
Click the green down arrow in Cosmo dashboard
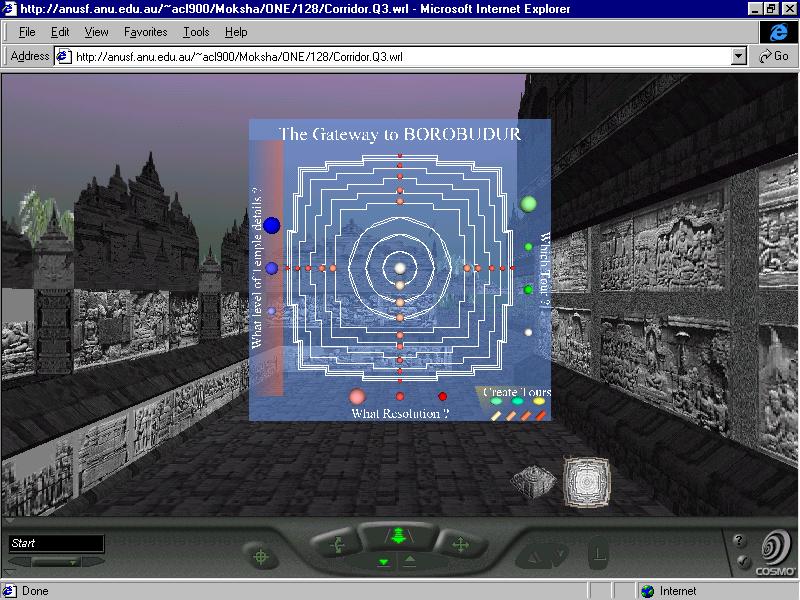[x=383, y=562]
